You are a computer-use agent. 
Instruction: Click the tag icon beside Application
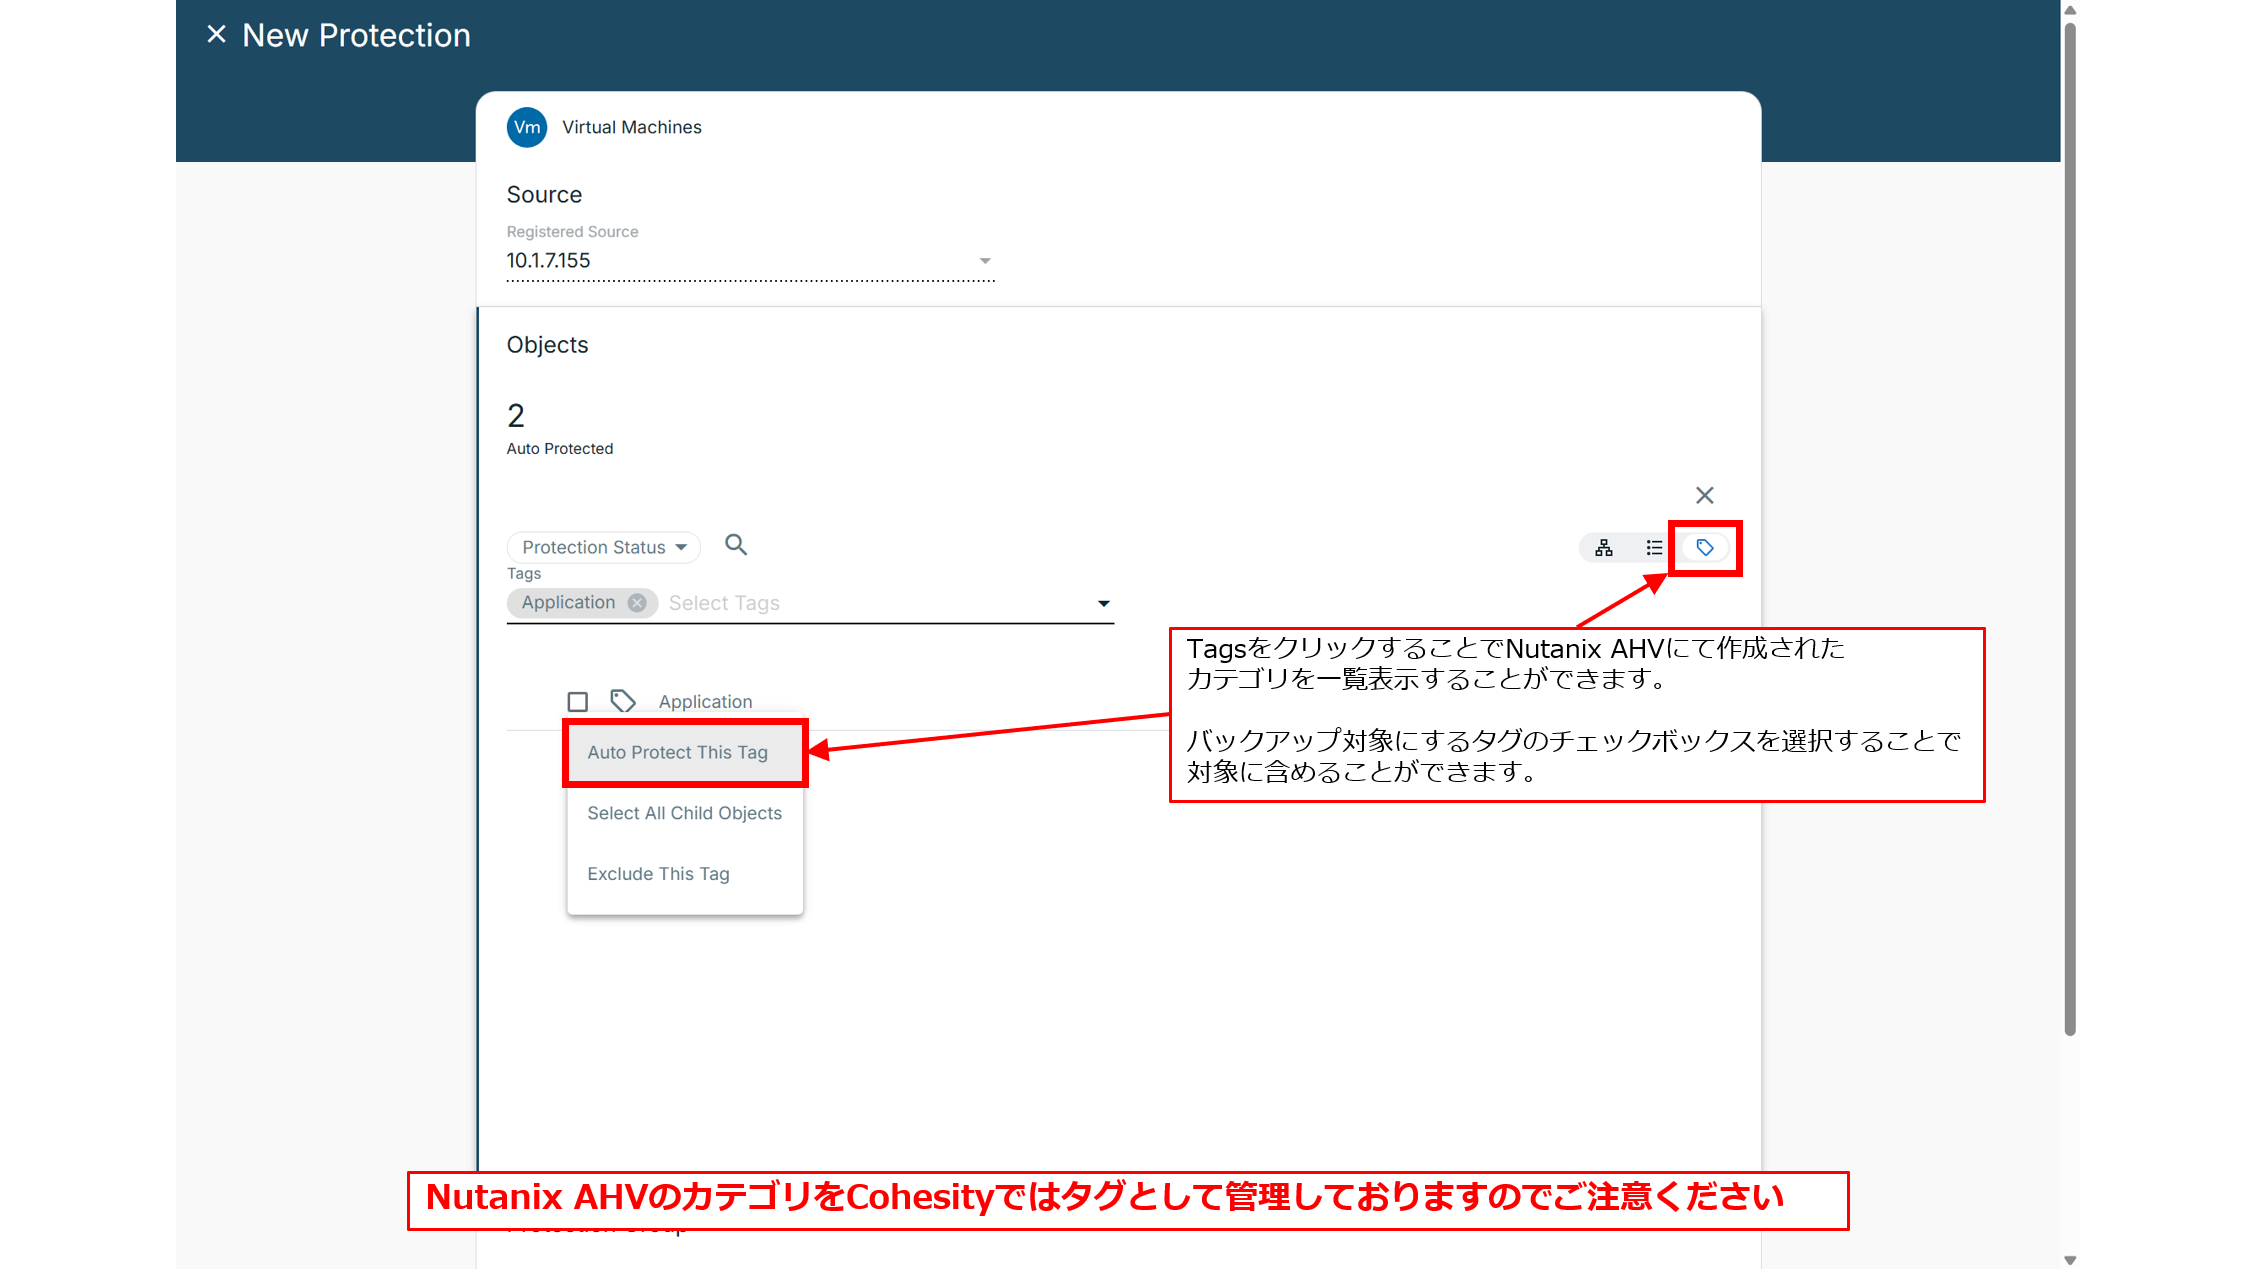pyautogui.click(x=623, y=701)
